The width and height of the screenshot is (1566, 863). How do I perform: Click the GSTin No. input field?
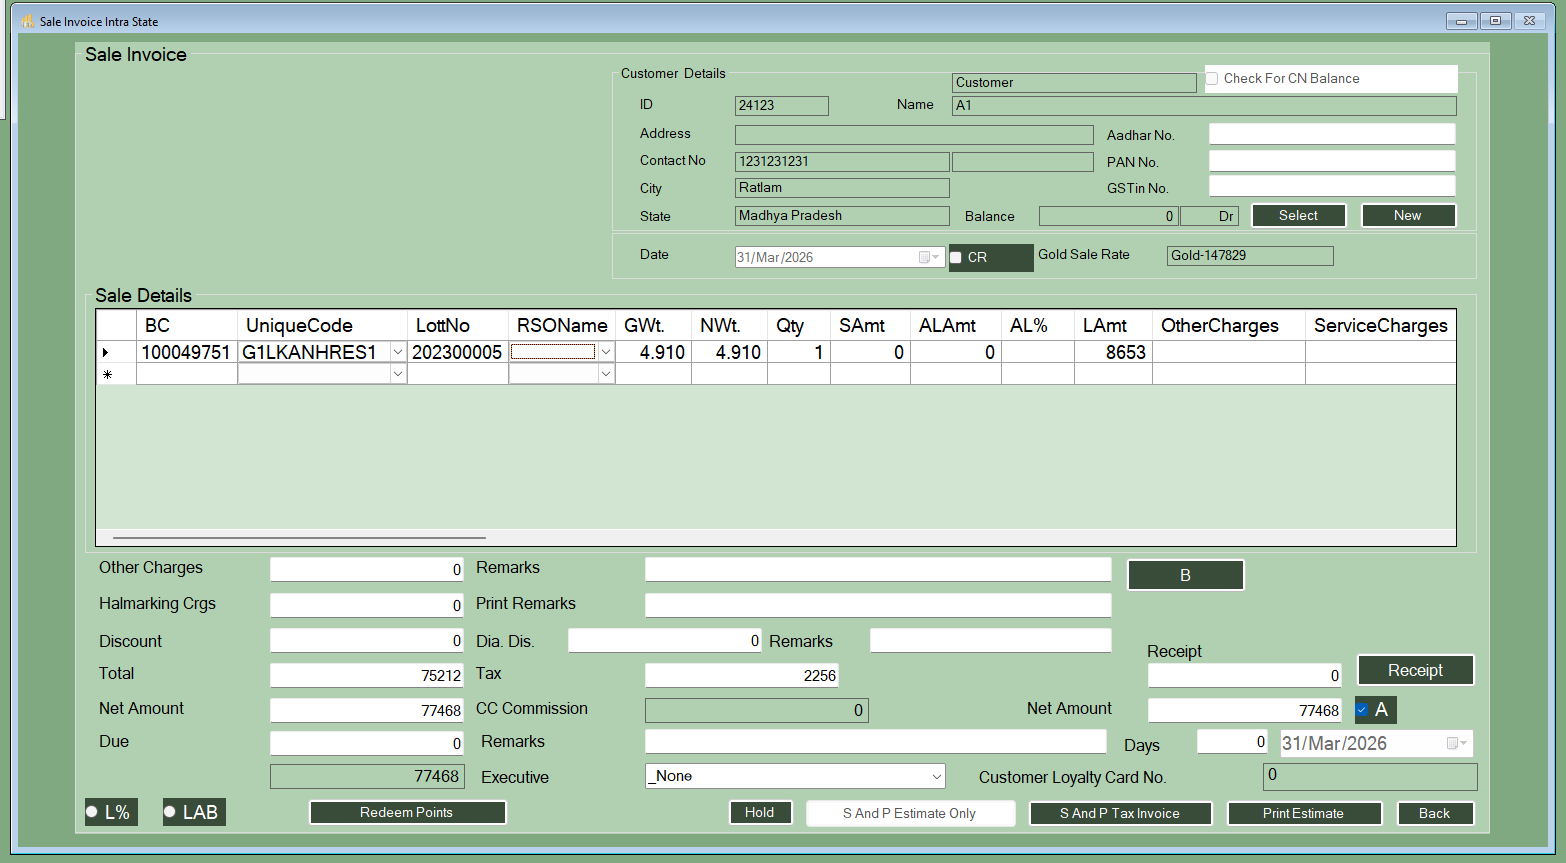(x=1332, y=186)
